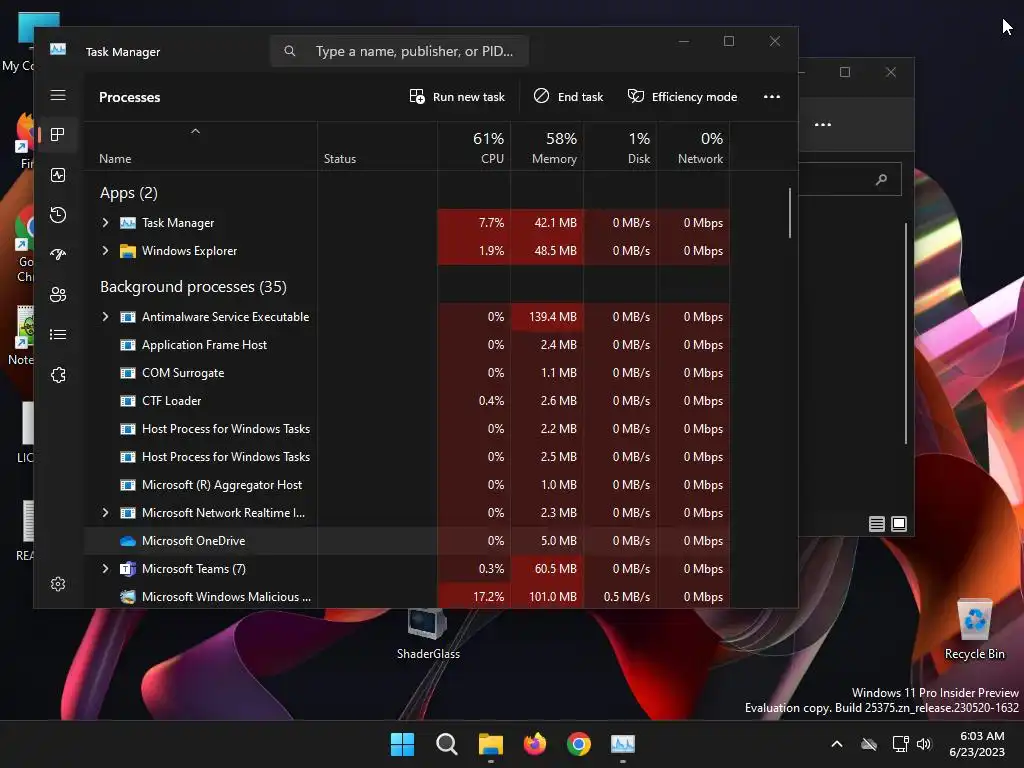The height and width of the screenshot is (768, 1024).
Task: Switch to large icons view in background window
Action: pos(899,524)
